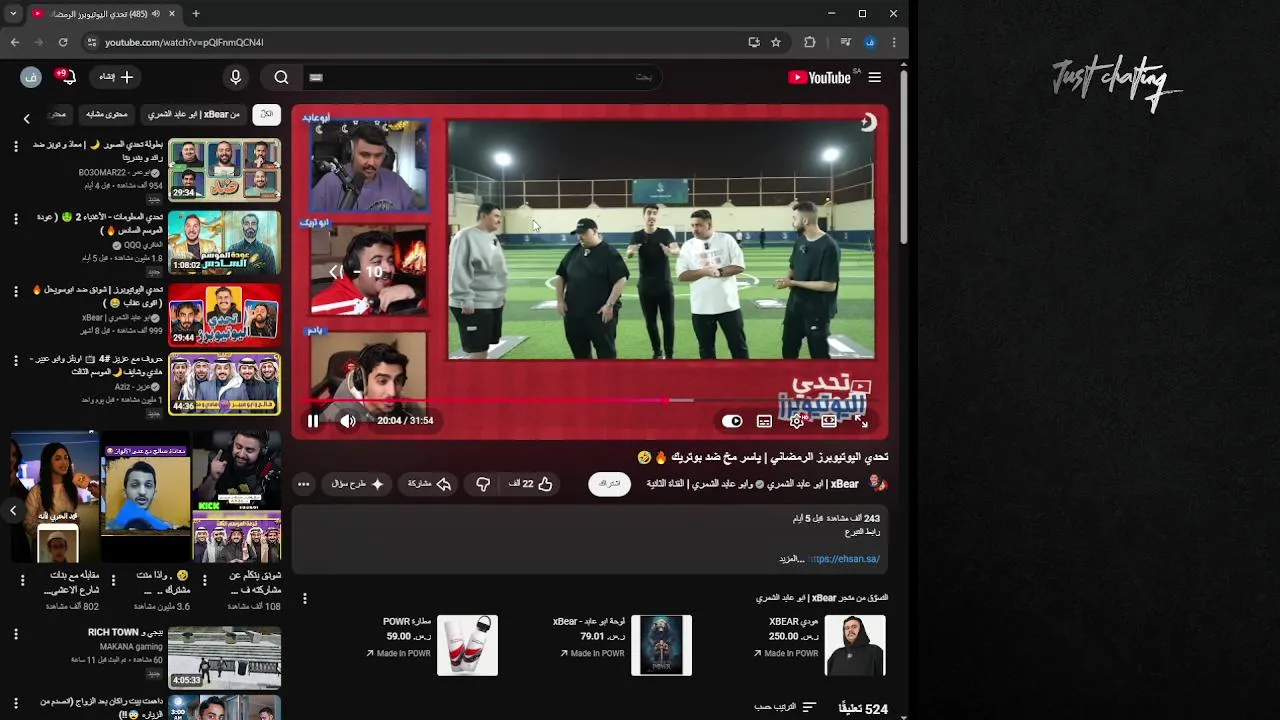Like the video with thumbs up
The height and width of the screenshot is (720, 1280).
click(x=531, y=484)
